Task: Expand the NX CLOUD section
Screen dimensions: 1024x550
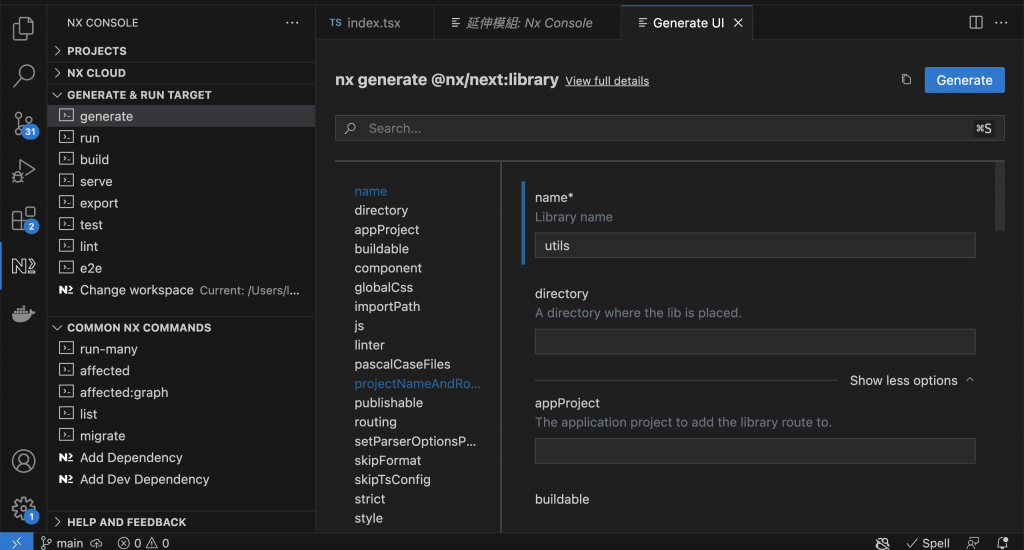Action: click(x=96, y=73)
